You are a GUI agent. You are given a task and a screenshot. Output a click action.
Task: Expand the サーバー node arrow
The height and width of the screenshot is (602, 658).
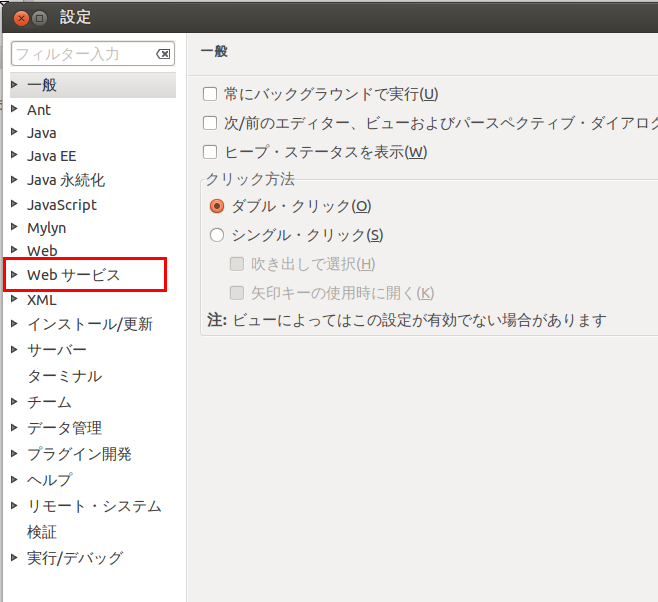pyautogui.click(x=14, y=350)
